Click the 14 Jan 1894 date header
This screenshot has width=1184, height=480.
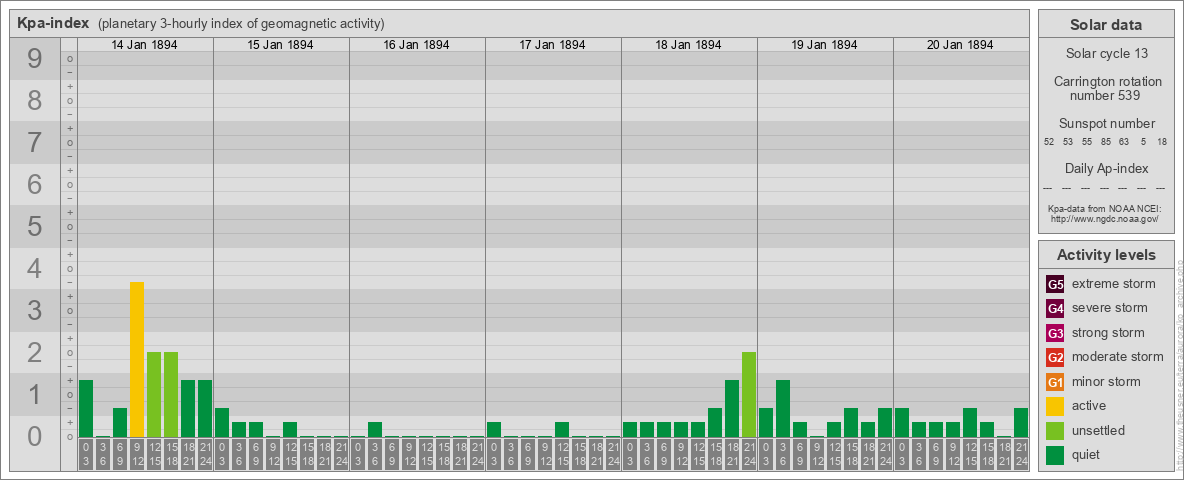144,45
